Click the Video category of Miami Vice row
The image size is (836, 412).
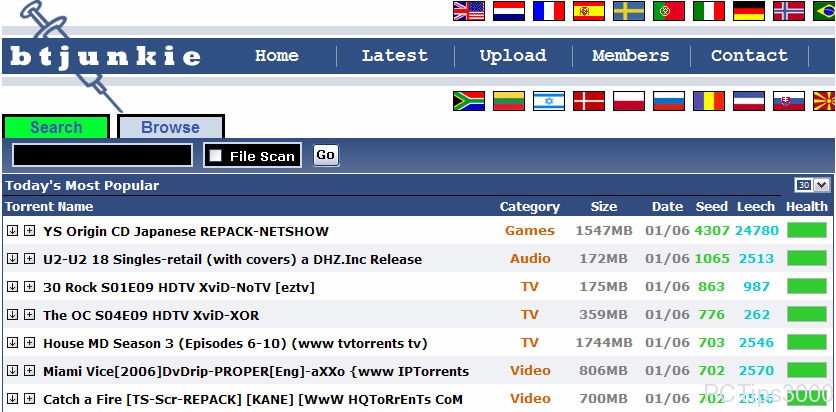530,370
